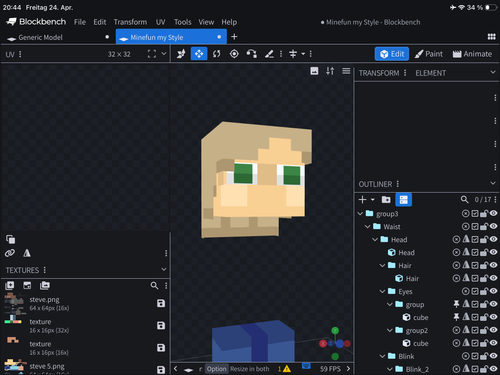
Task: Open the tab overview grid icon
Action: pyautogui.click(x=491, y=37)
